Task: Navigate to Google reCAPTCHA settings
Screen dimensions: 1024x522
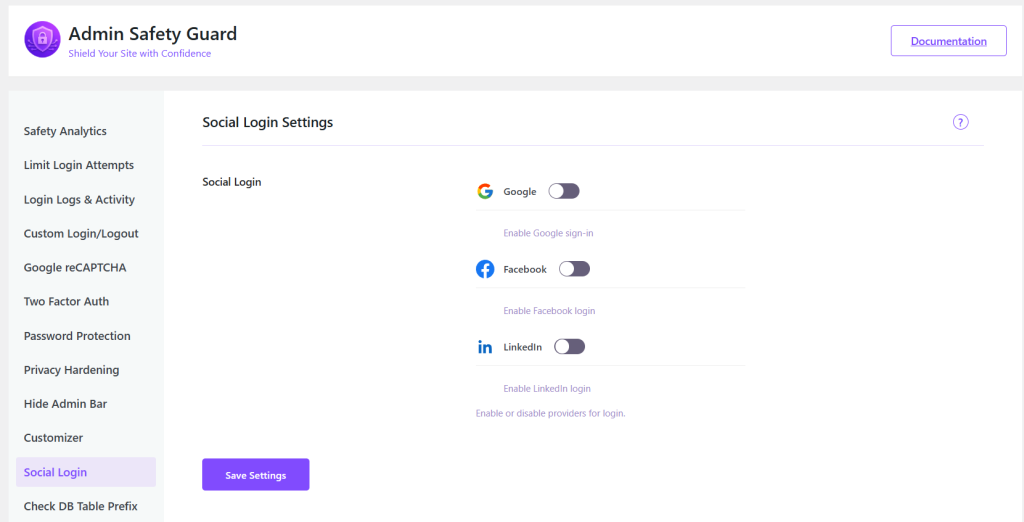Action: tap(75, 267)
